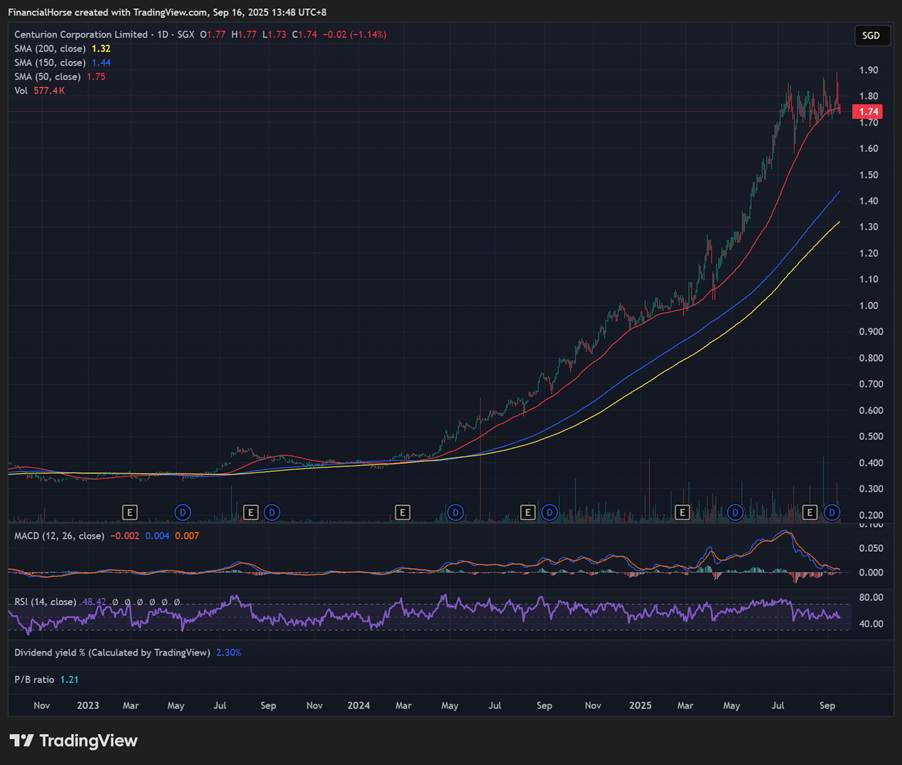This screenshot has height=765, width=902.
Task: Inspect the dividend marker near September 2025
Action: pyautogui.click(x=832, y=512)
